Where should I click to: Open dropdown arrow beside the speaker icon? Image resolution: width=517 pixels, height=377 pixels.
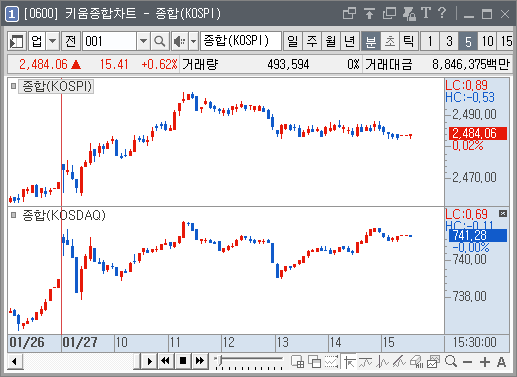click(193, 42)
